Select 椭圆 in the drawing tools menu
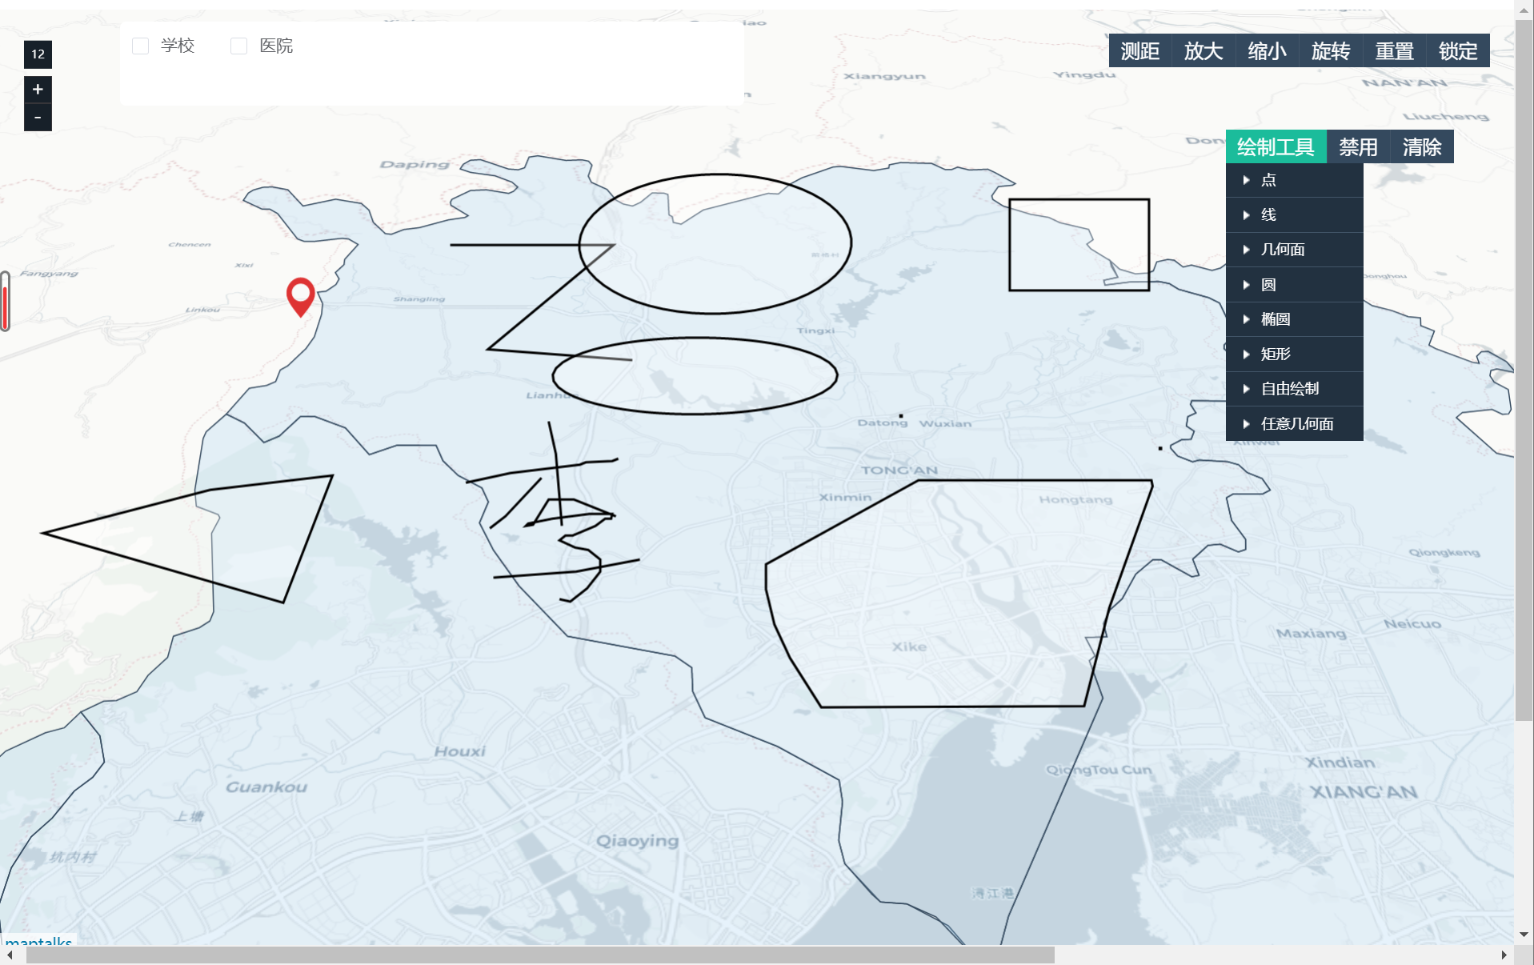Image resolution: width=1534 pixels, height=965 pixels. pyautogui.click(x=1294, y=319)
